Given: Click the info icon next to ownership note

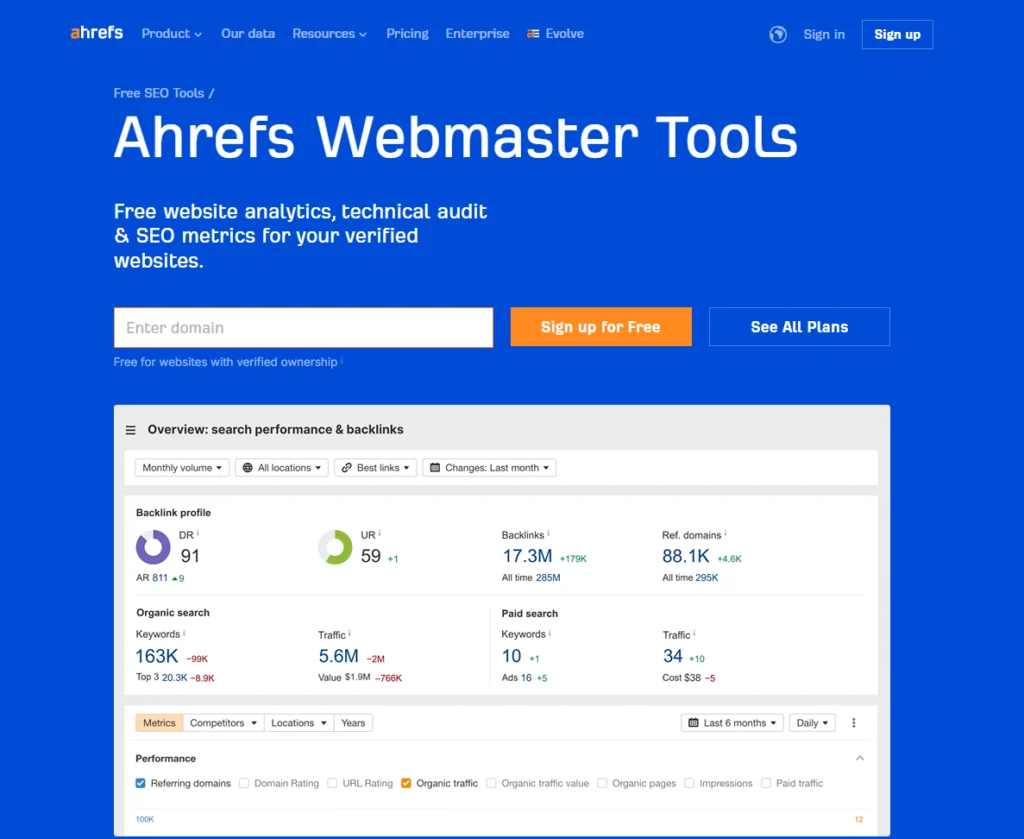Looking at the screenshot, I should tap(342, 360).
